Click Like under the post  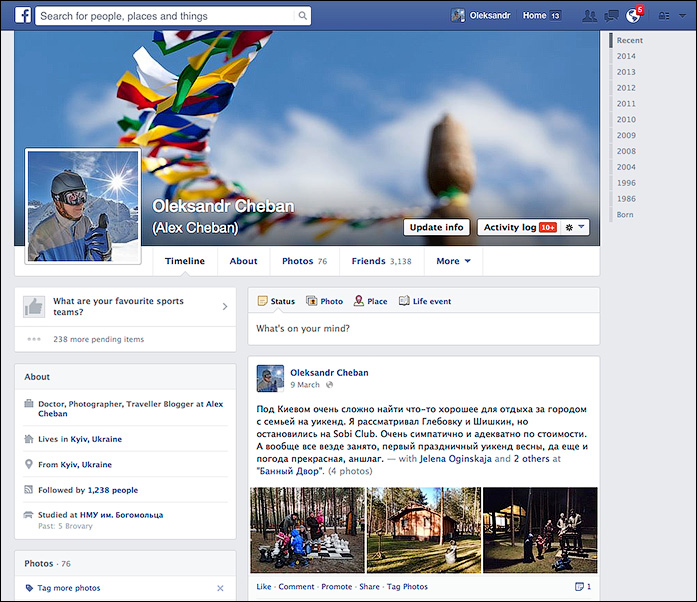pyautogui.click(x=264, y=586)
